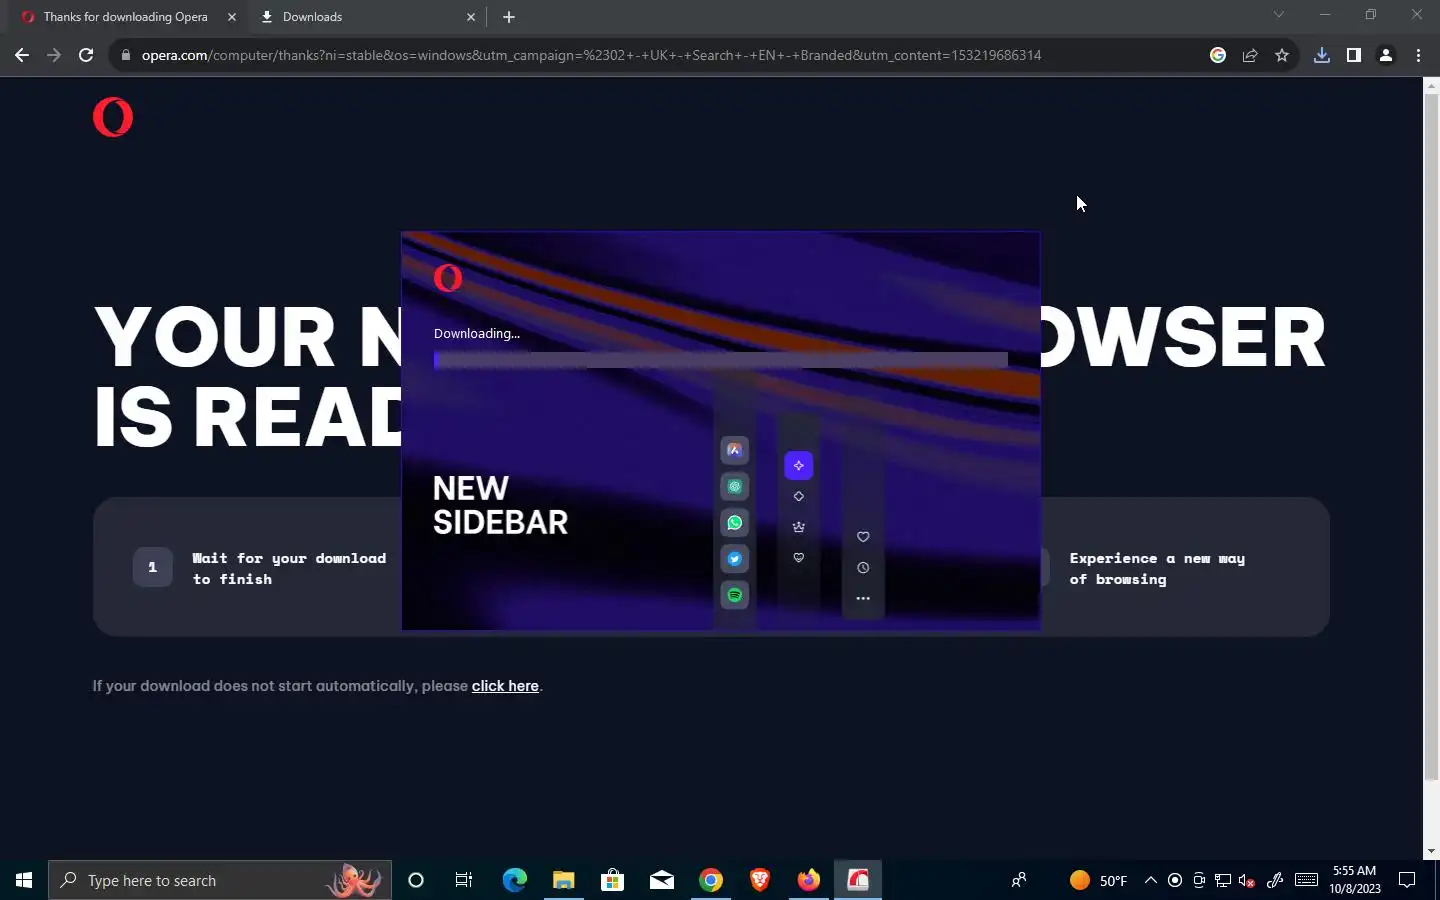Click the clock history icon in sidebar preview
The width and height of the screenshot is (1440, 900).
point(863,568)
